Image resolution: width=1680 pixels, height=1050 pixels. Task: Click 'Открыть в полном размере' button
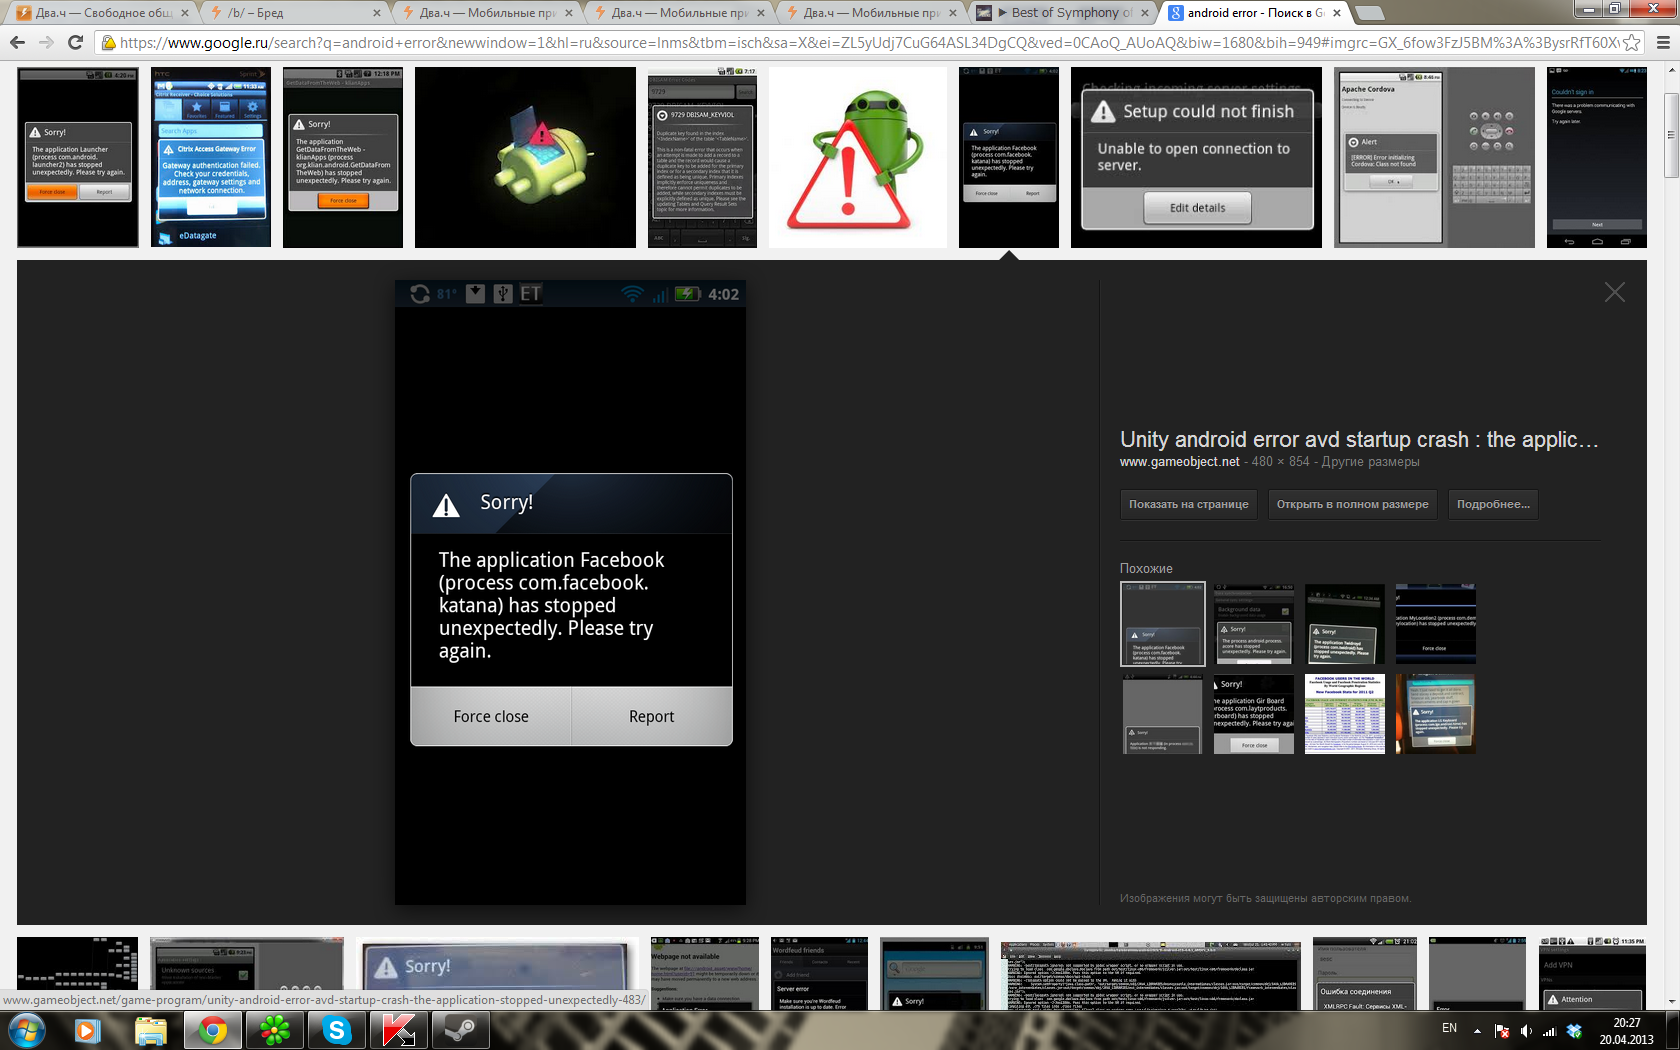[x=1352, y=504]
